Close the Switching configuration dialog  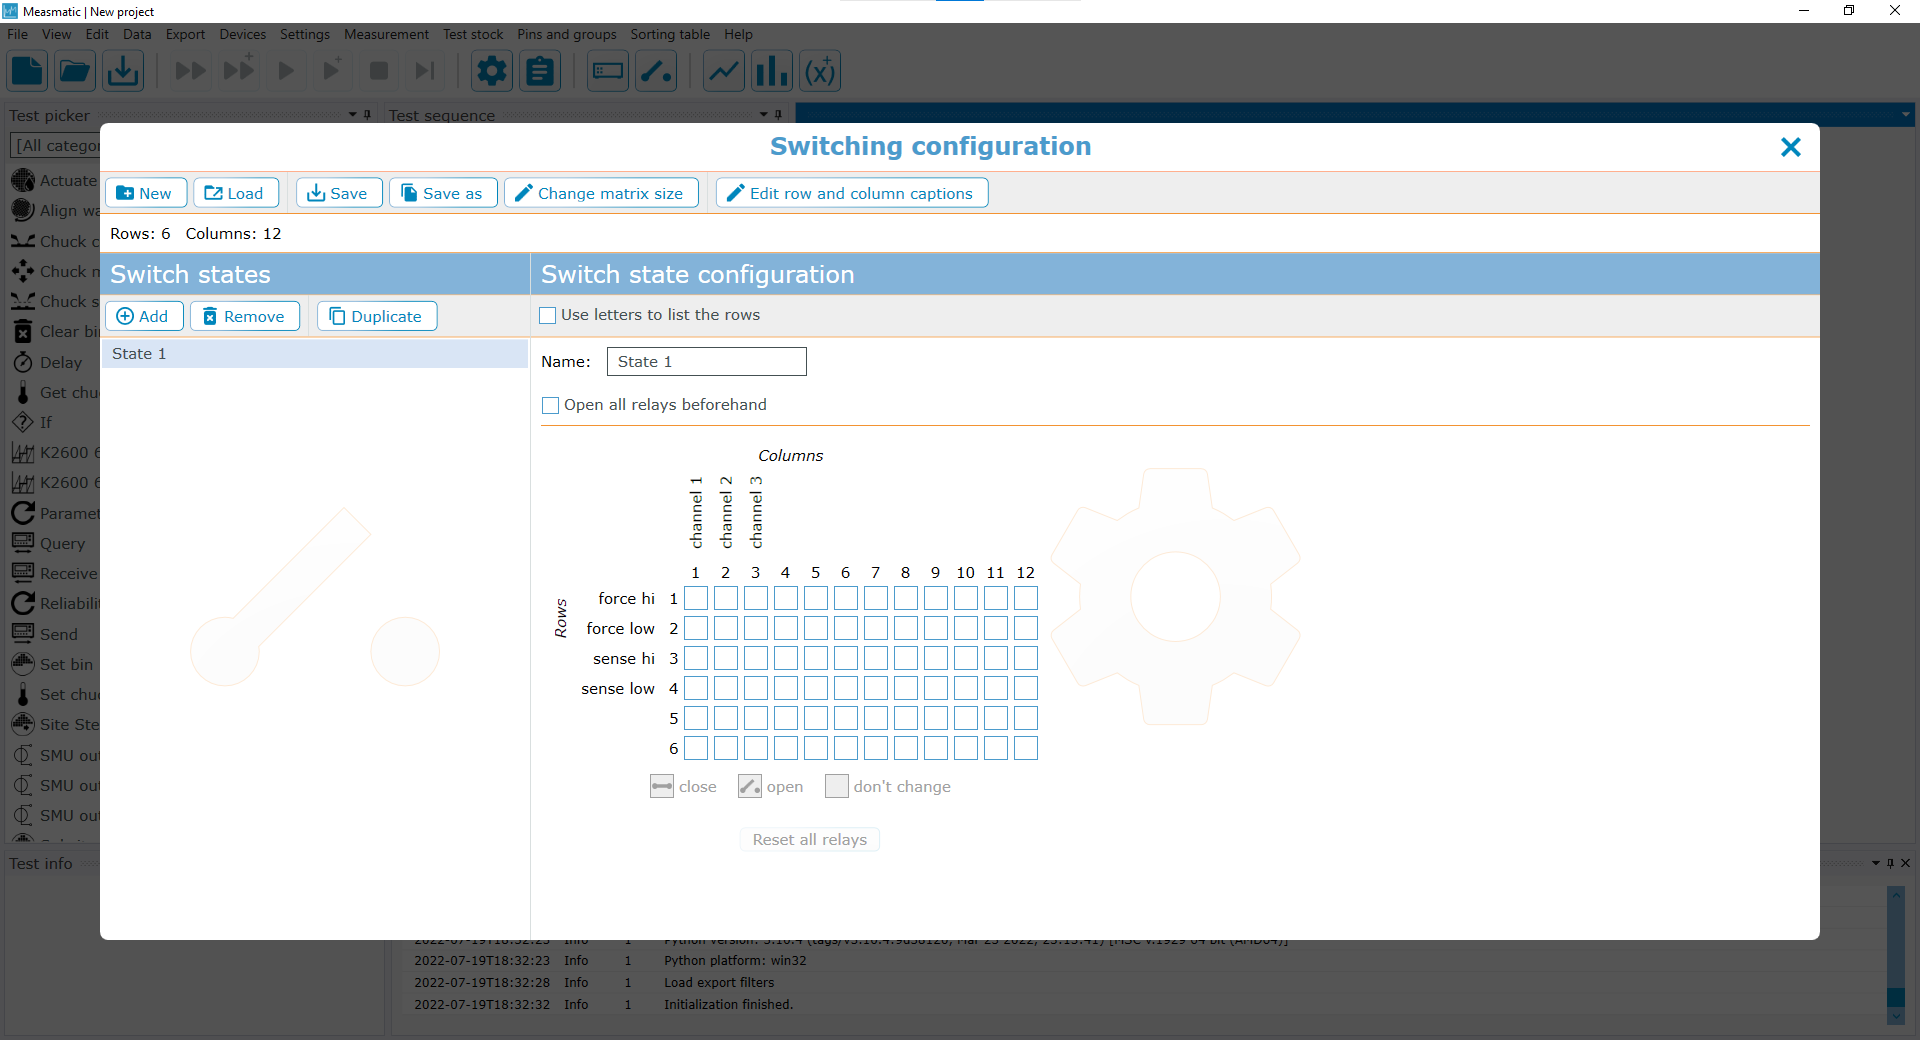(x=1791, y=147)
